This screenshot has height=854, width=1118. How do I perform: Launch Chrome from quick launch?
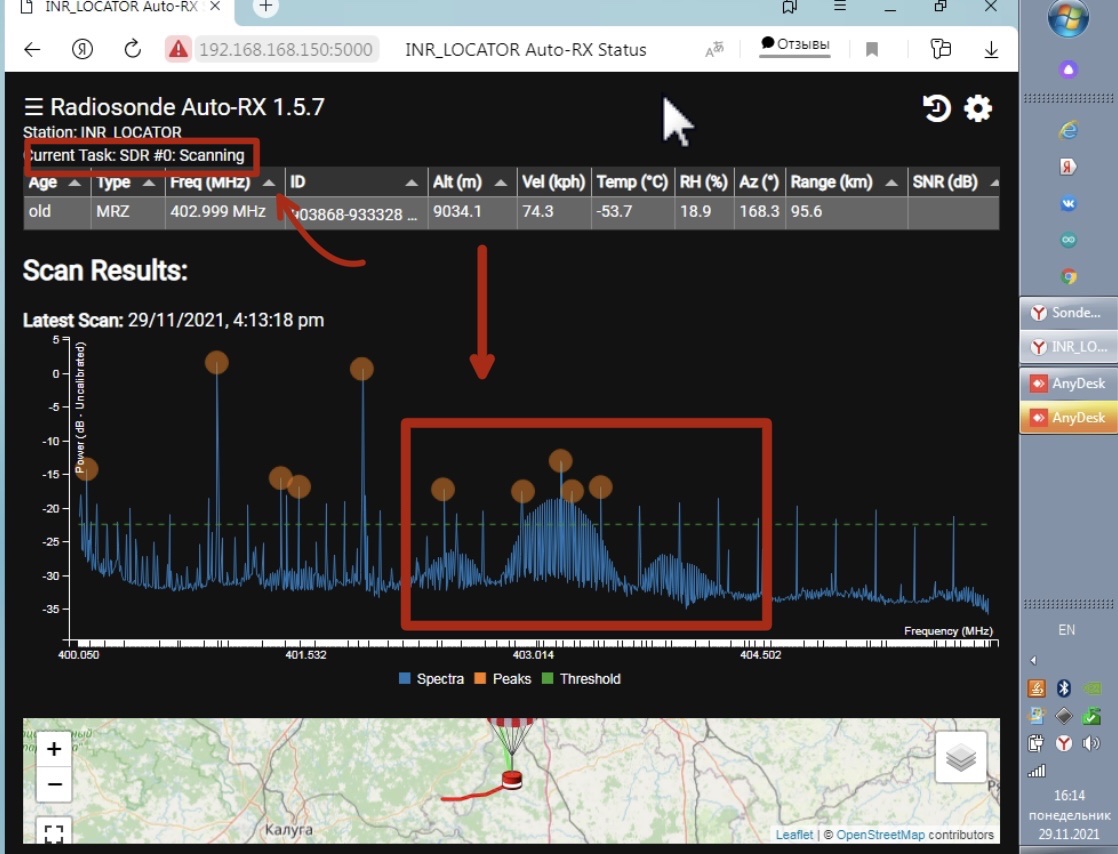(x=1067, y=277)
